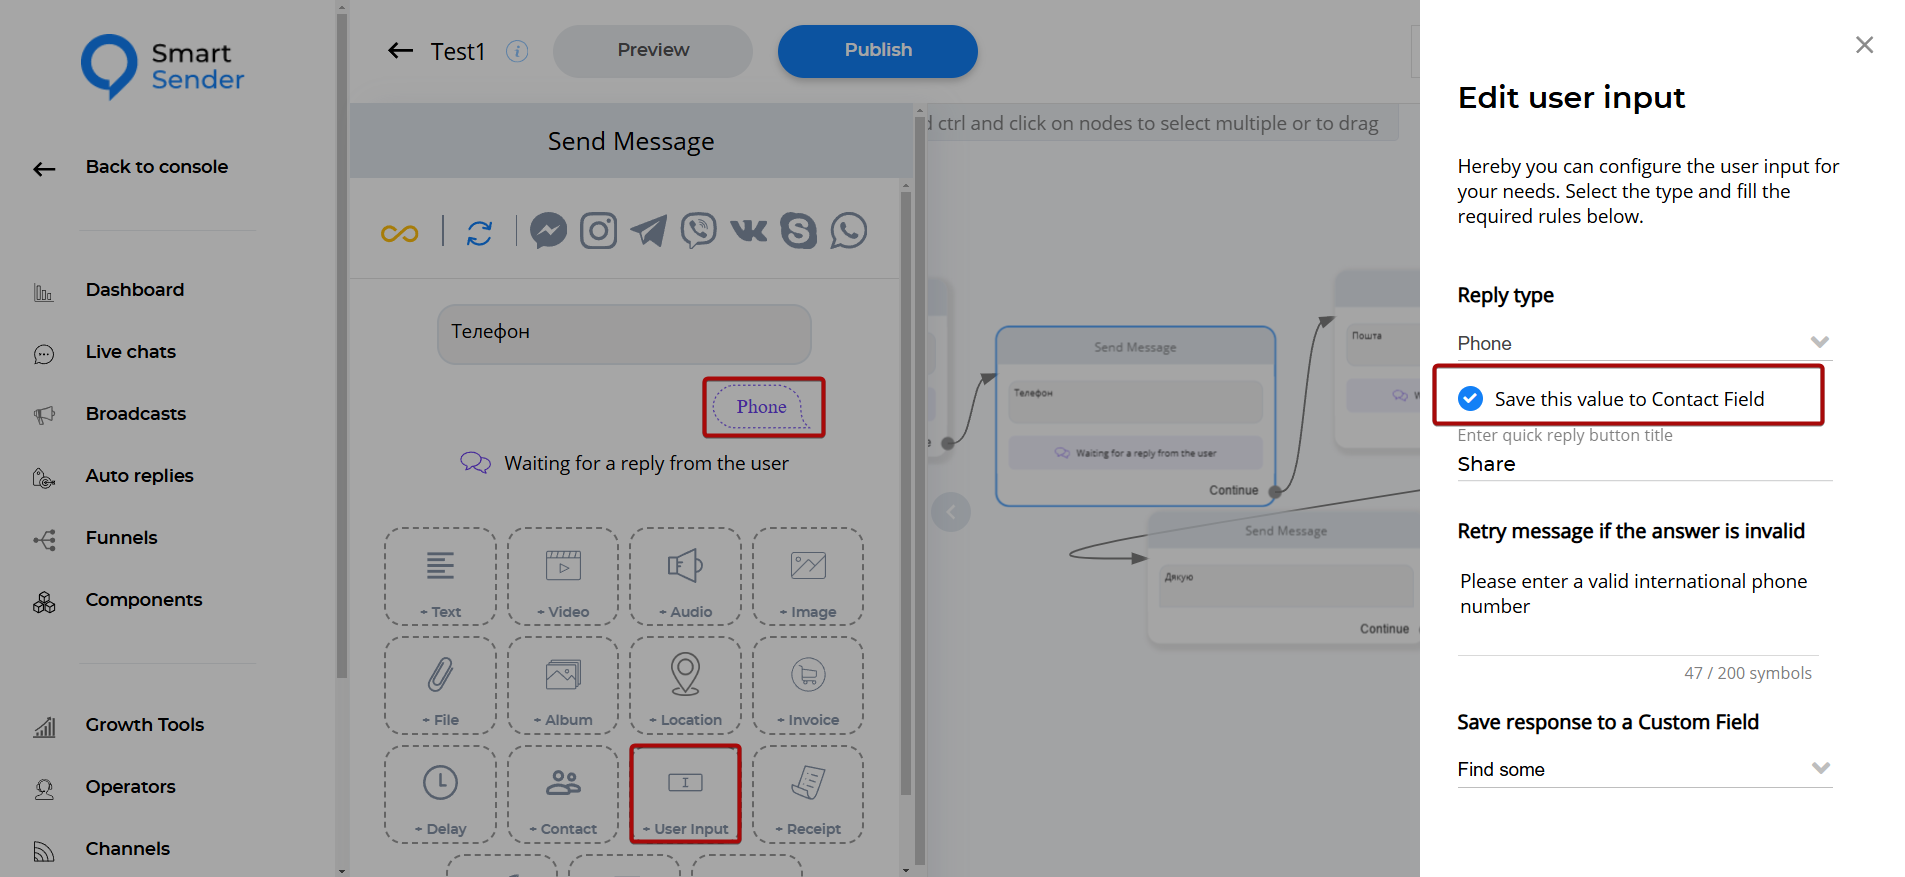
Task: Open Auto replies section
Action: click(140, 476)
